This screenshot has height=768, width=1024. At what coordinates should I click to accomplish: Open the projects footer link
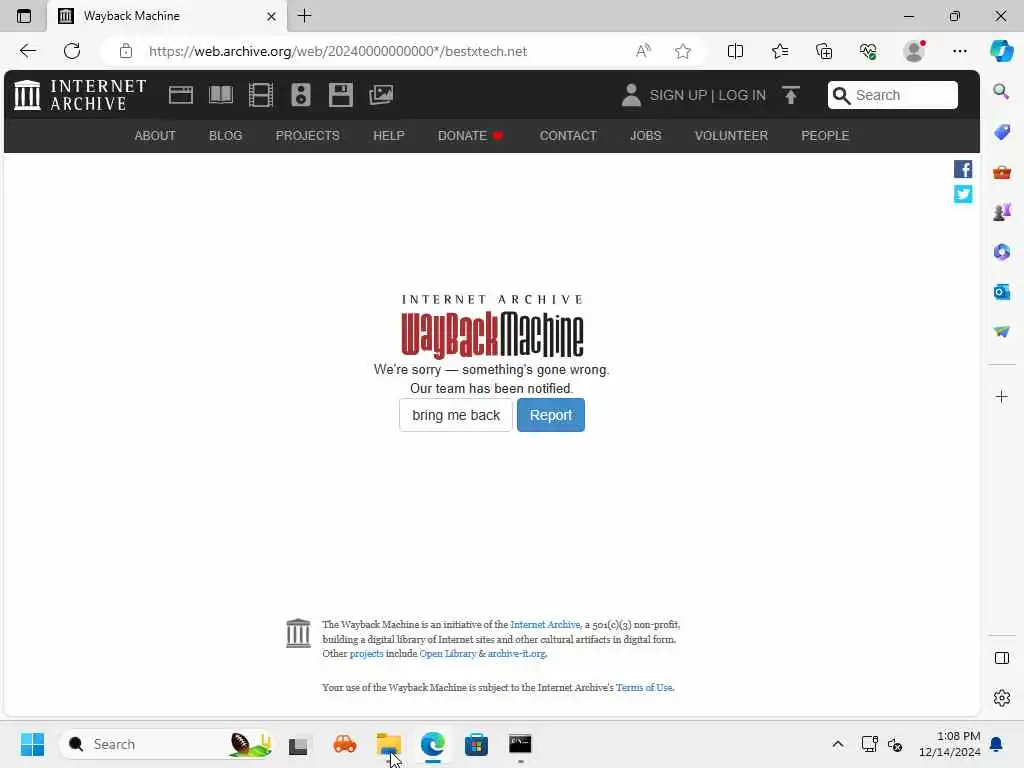coord(366,654)
